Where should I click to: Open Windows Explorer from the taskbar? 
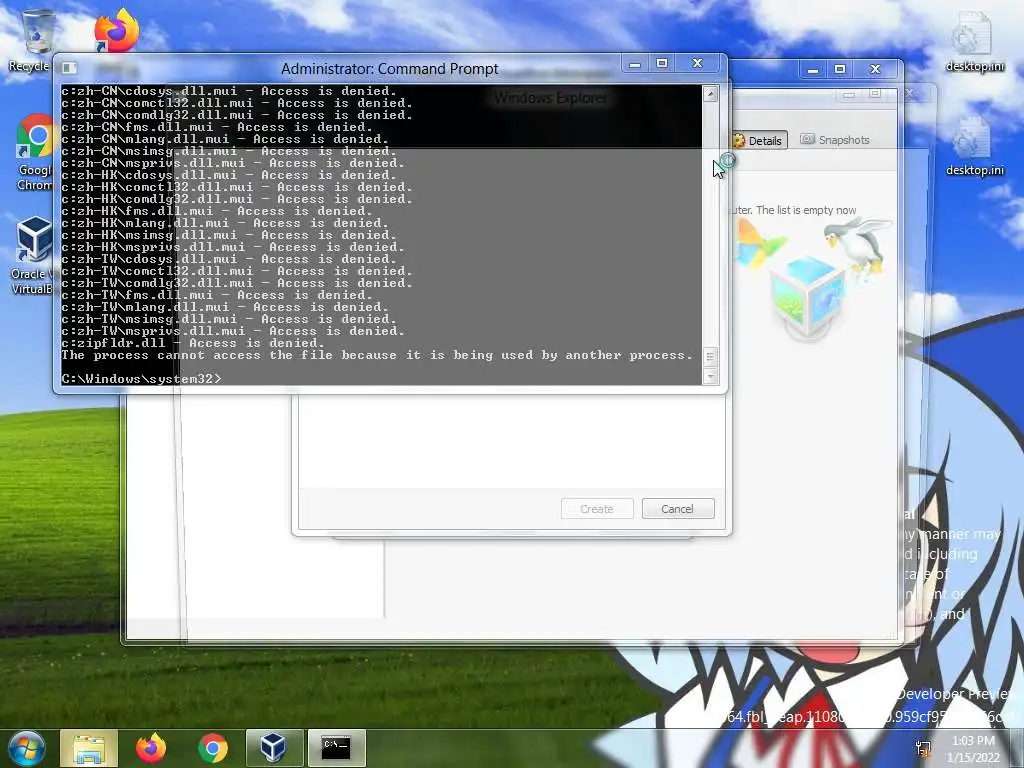click(x=89, y=748)
